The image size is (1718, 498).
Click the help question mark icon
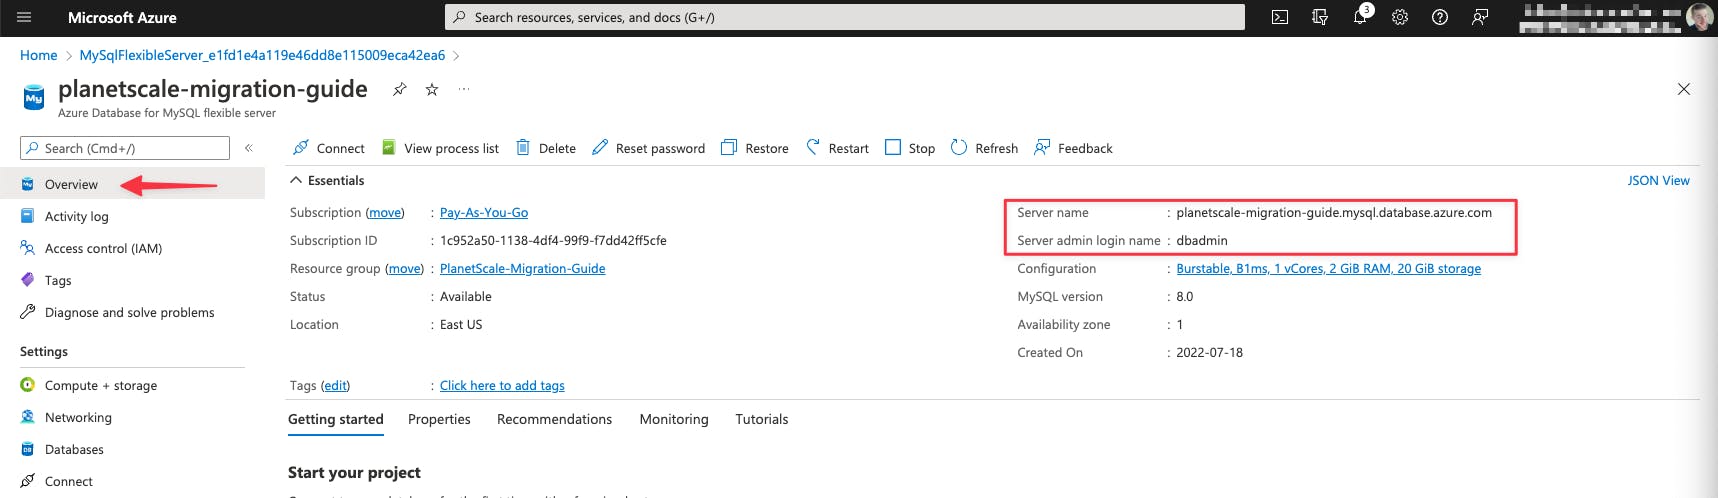coord(1440,17)
